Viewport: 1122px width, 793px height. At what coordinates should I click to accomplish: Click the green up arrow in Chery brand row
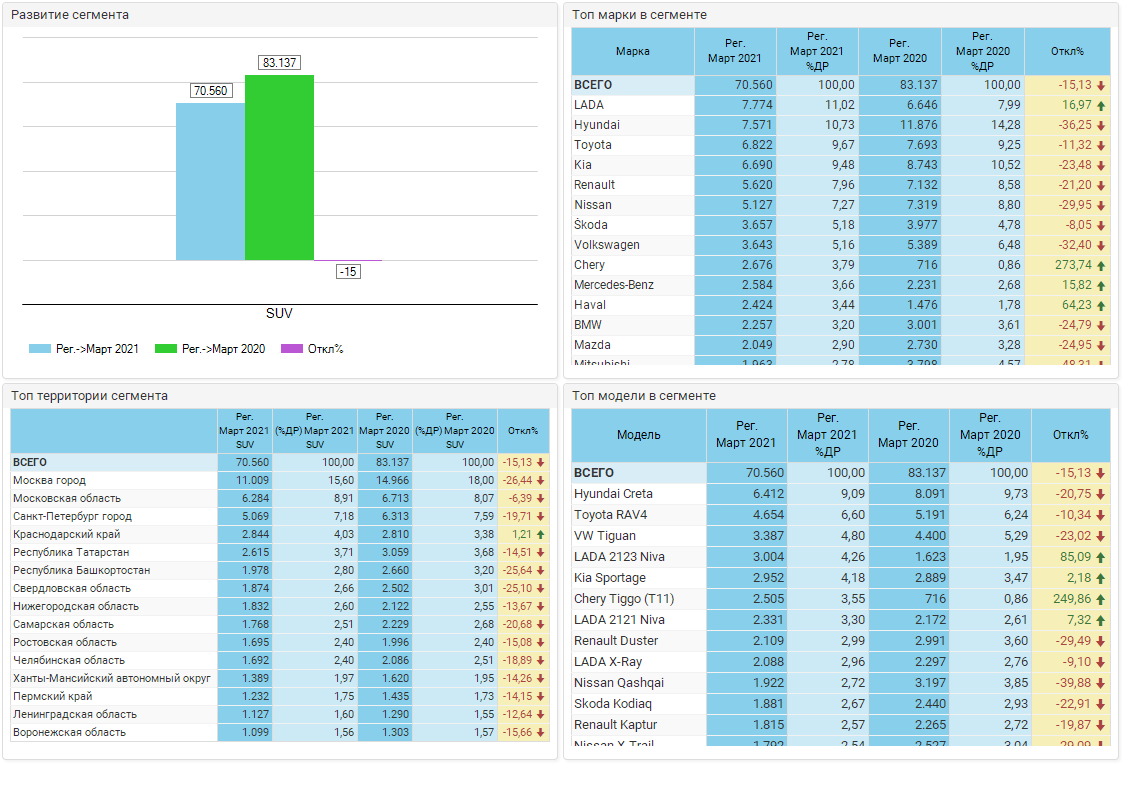pos(1101,265)
